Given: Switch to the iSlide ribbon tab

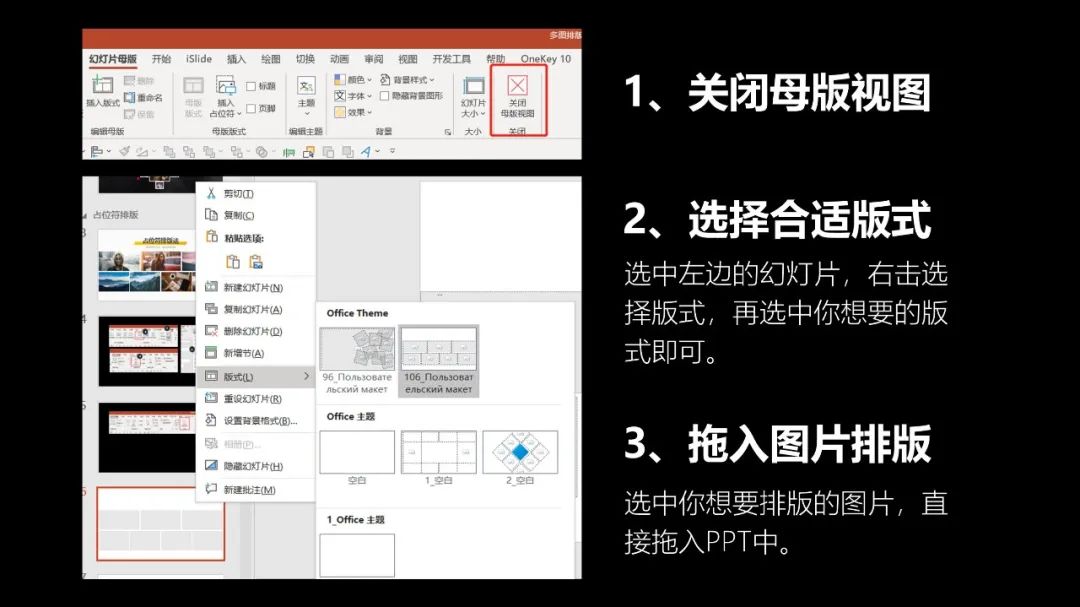Looking at the screenshot, I should coord(199,59).
